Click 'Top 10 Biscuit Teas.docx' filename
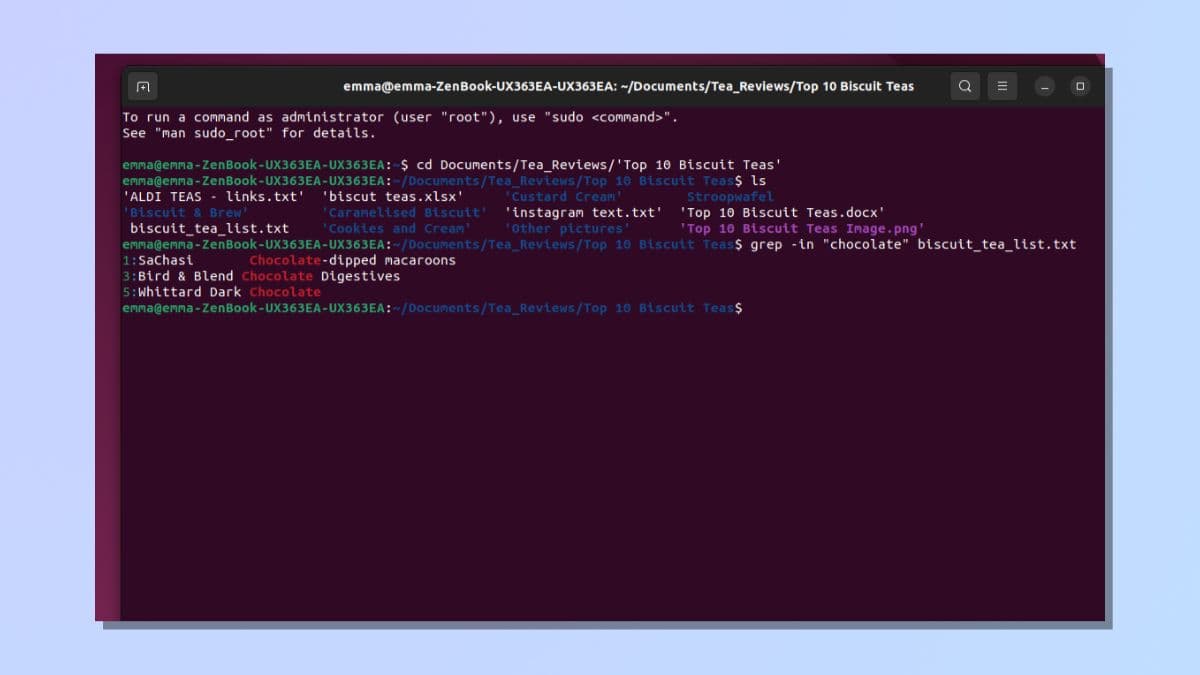This screenshot has height=675, width=1200. tap(787, 212)
